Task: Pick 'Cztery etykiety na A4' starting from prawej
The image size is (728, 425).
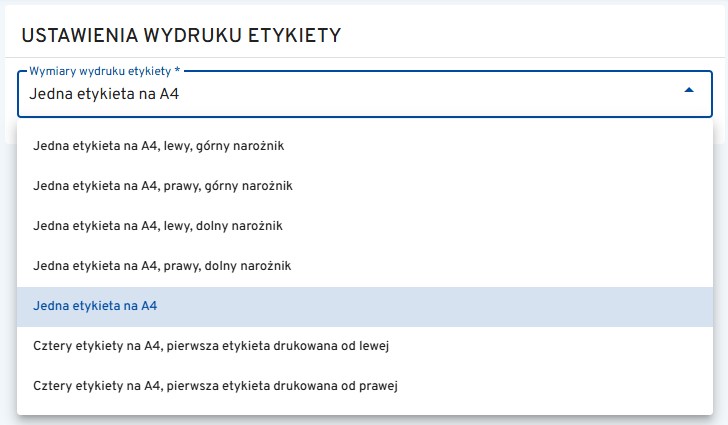Action: click(216, 385)
